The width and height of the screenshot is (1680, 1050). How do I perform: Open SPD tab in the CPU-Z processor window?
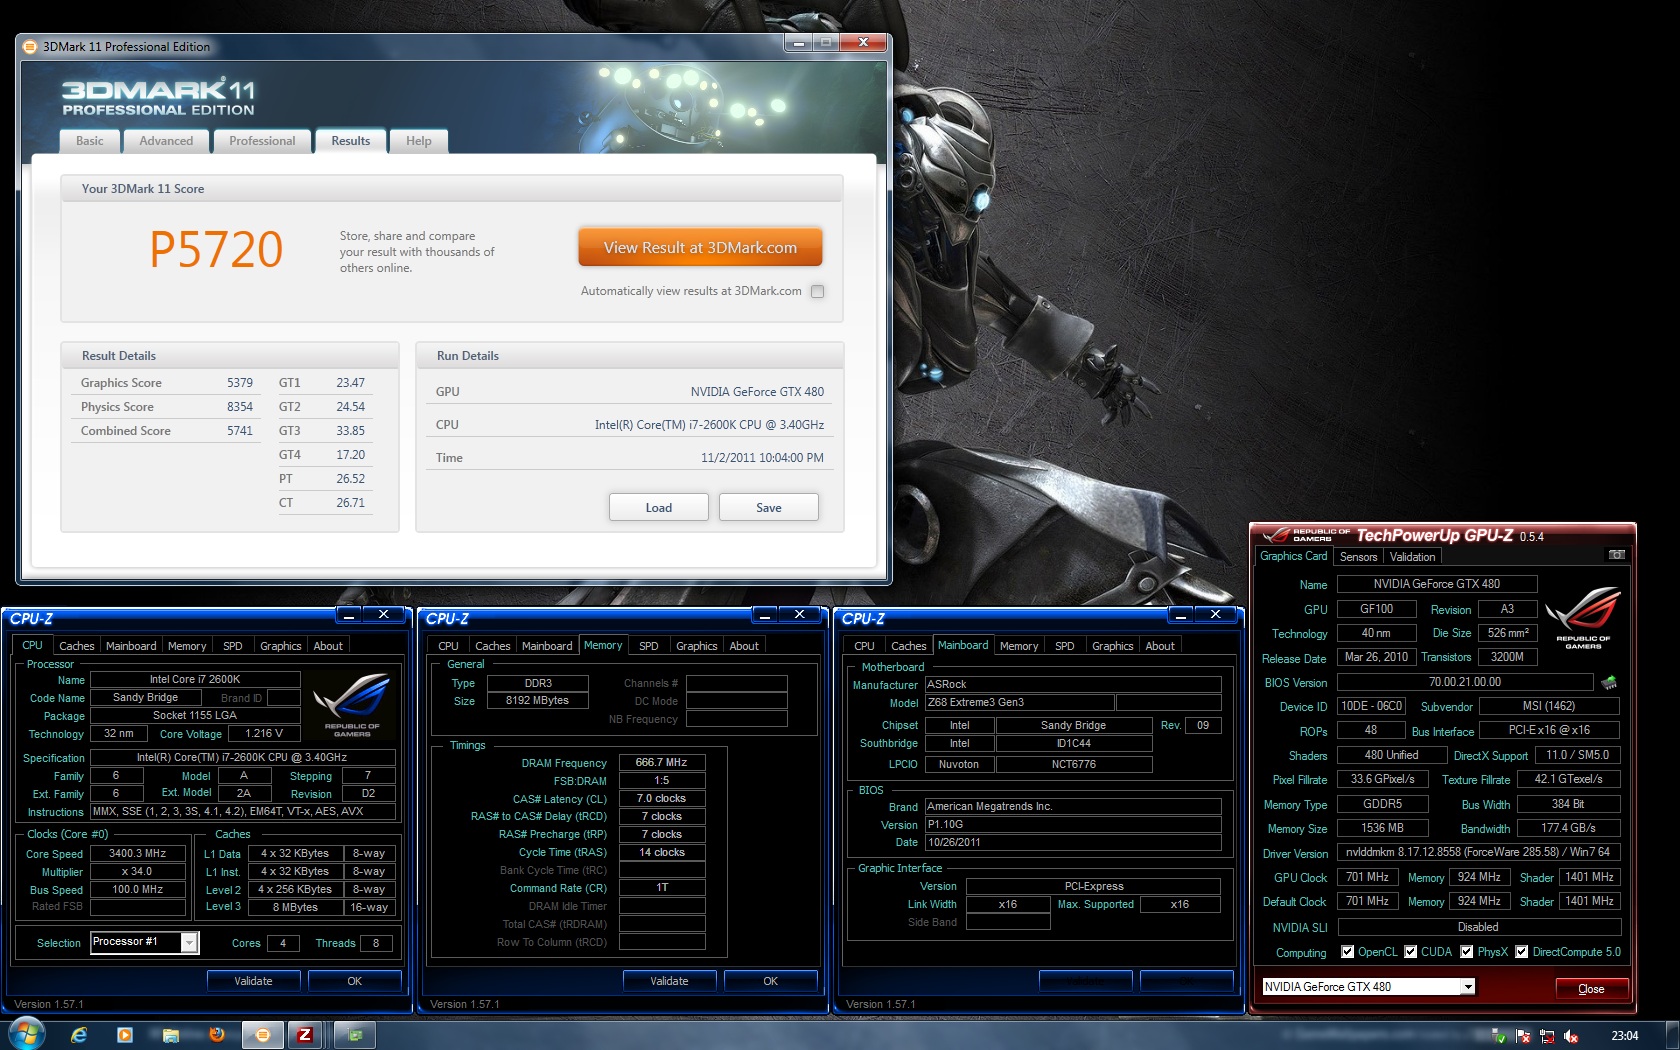(x=232, y=646)
